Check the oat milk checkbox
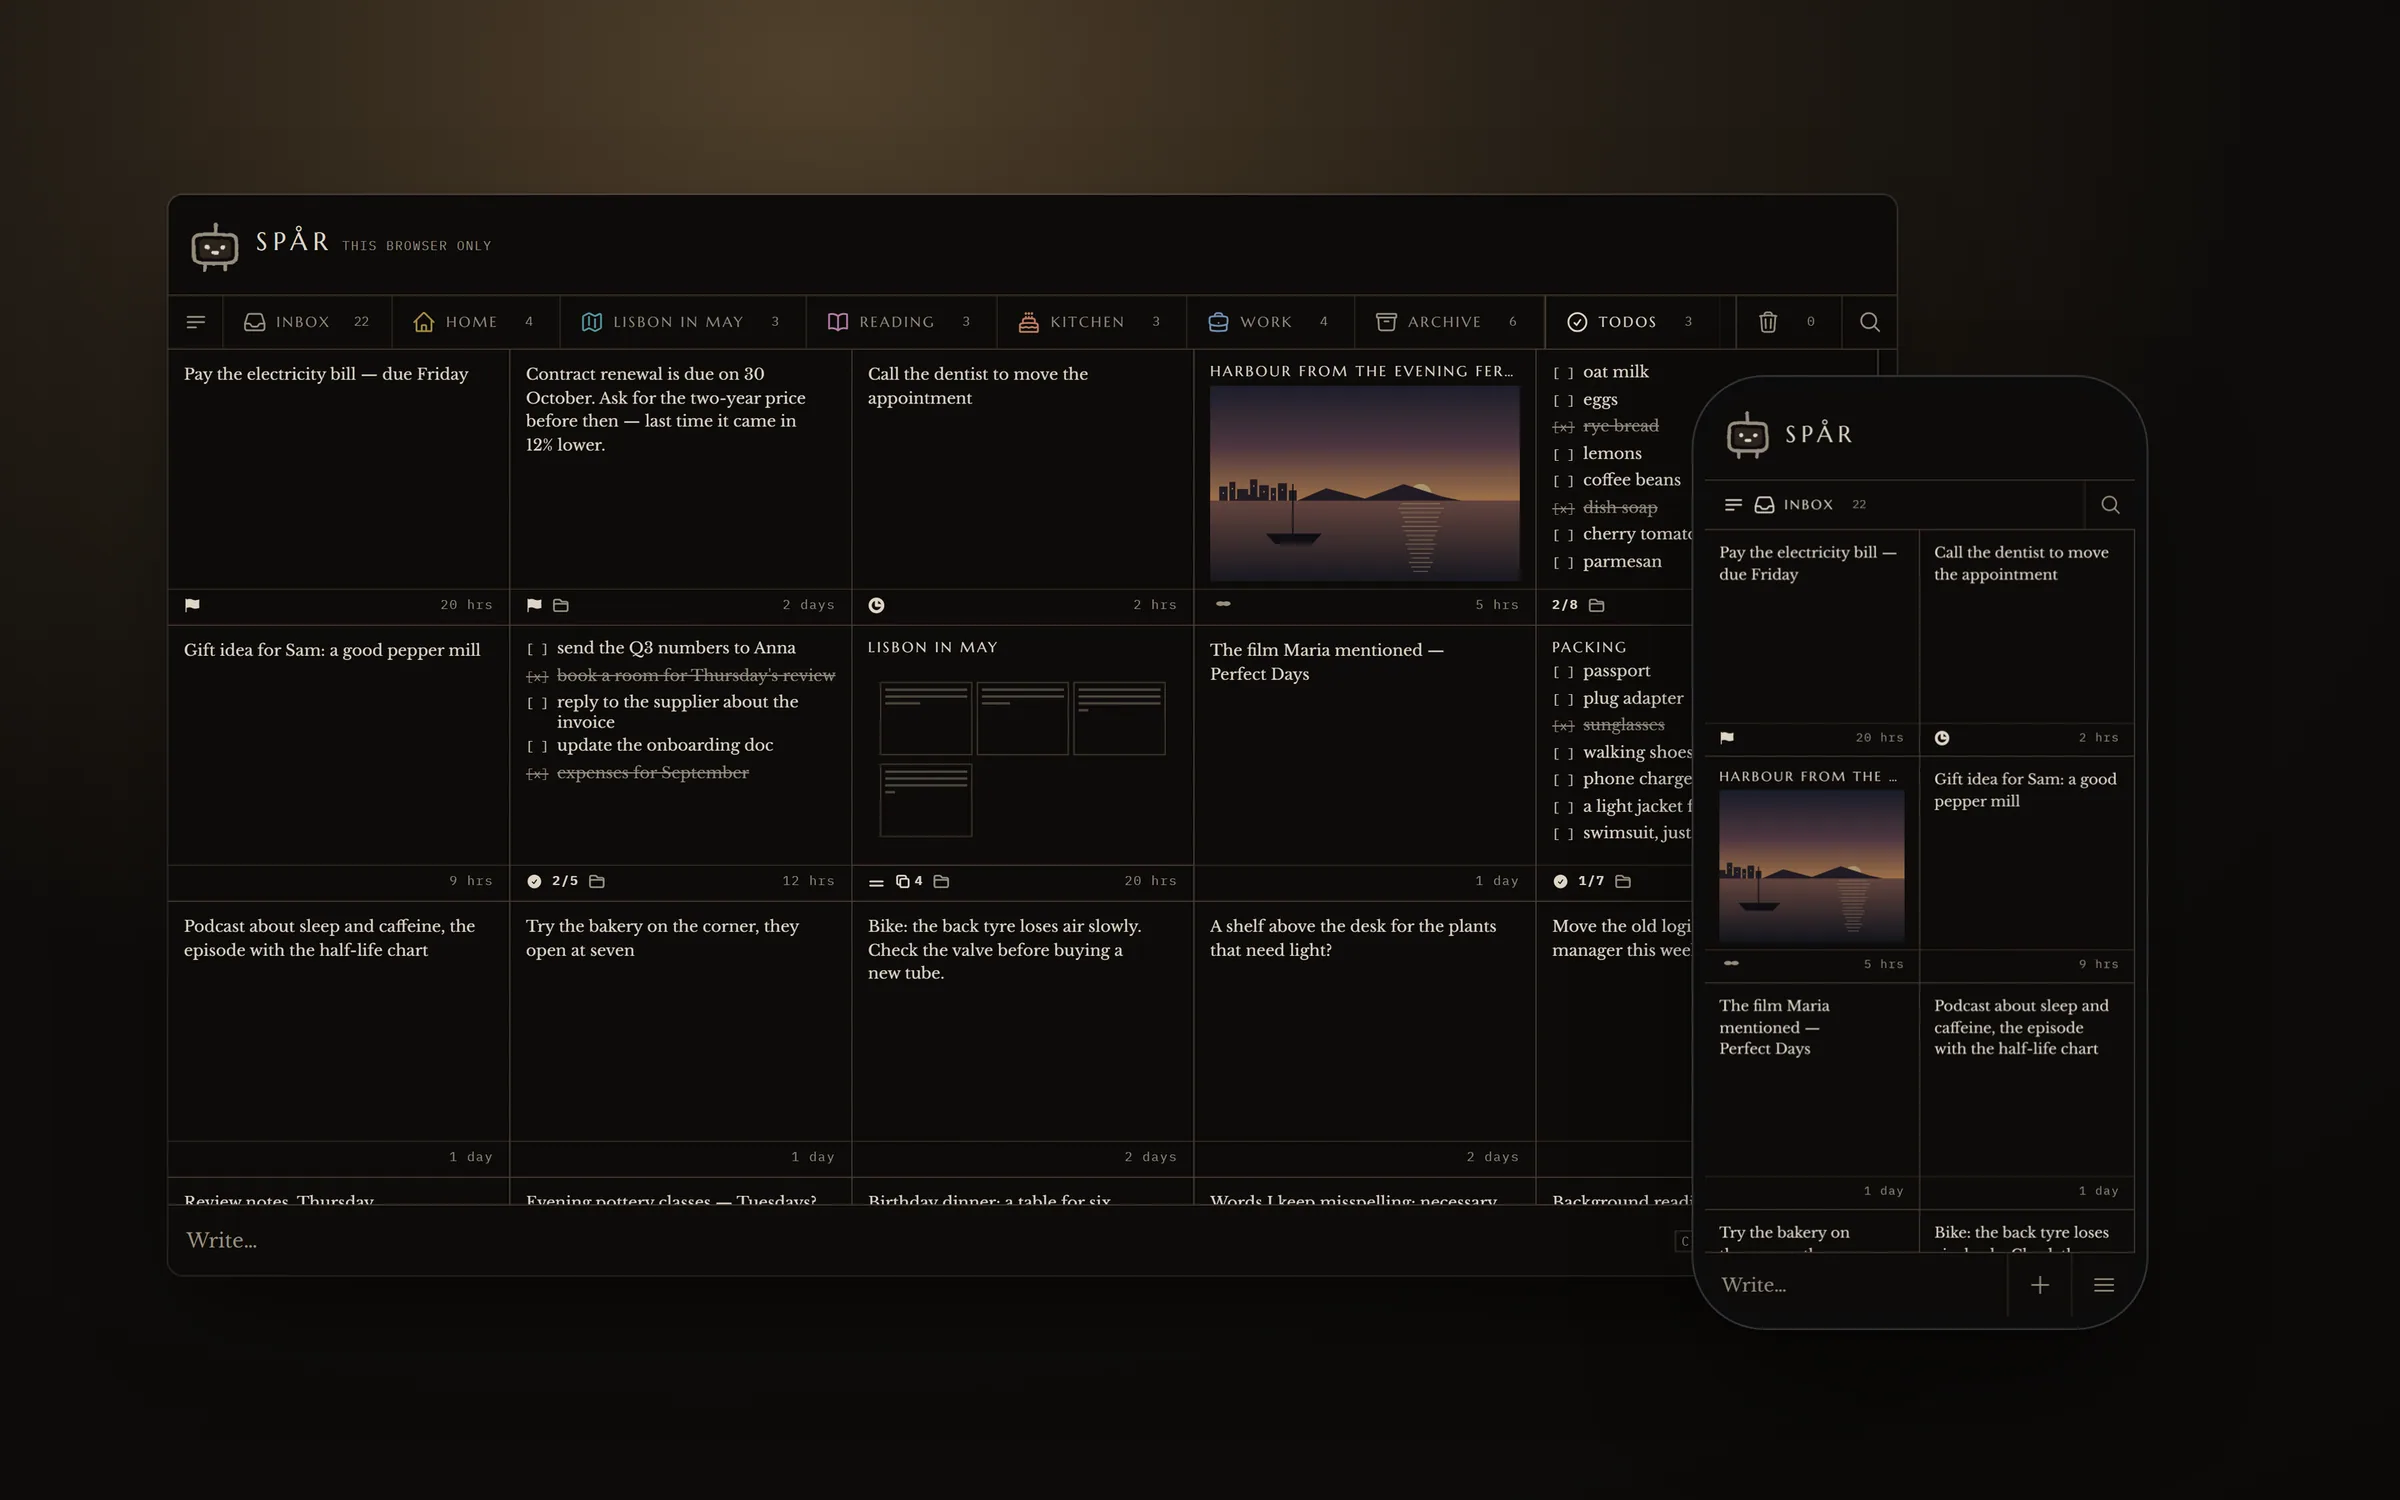The height and width of the screenshot is (1500, 2400). point(1563,373)
